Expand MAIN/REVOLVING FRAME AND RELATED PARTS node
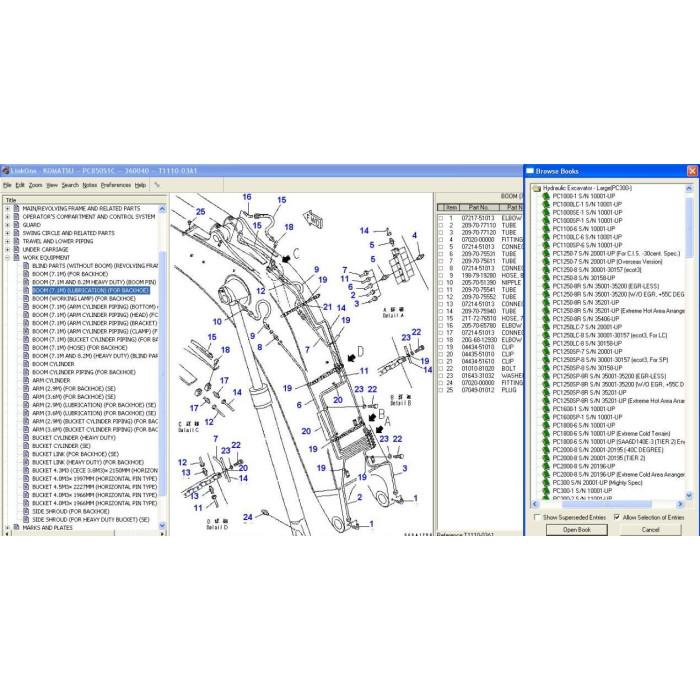 pyautogui.click(x=7, y=208)
